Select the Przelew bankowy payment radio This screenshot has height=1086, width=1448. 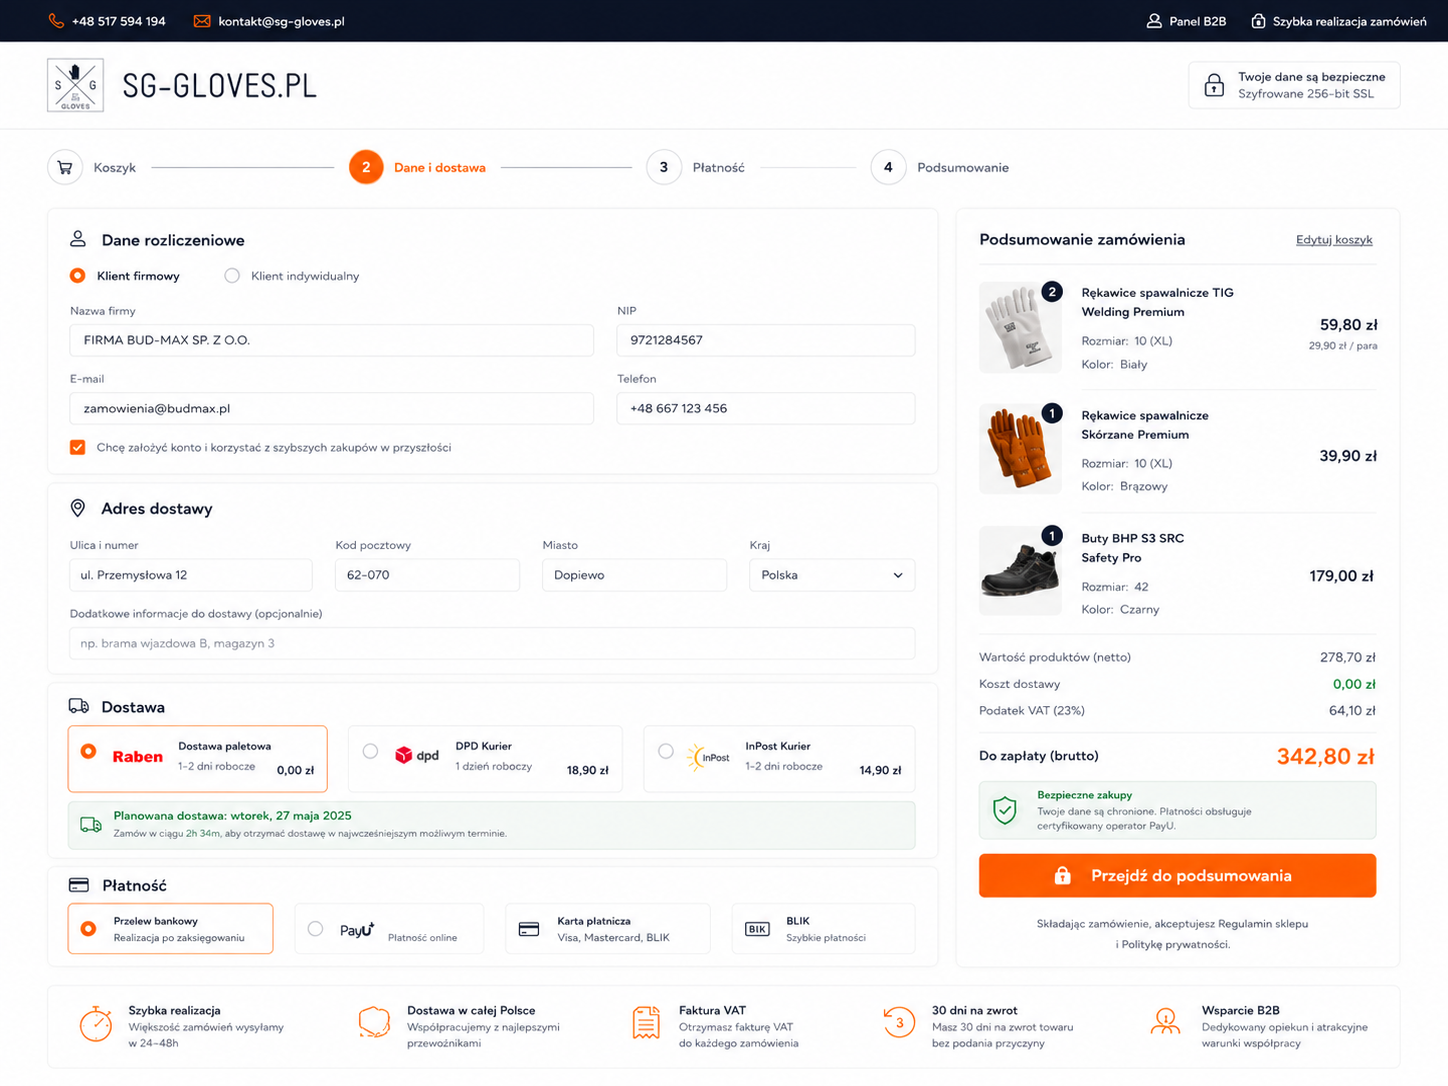[x=89, y=929]
